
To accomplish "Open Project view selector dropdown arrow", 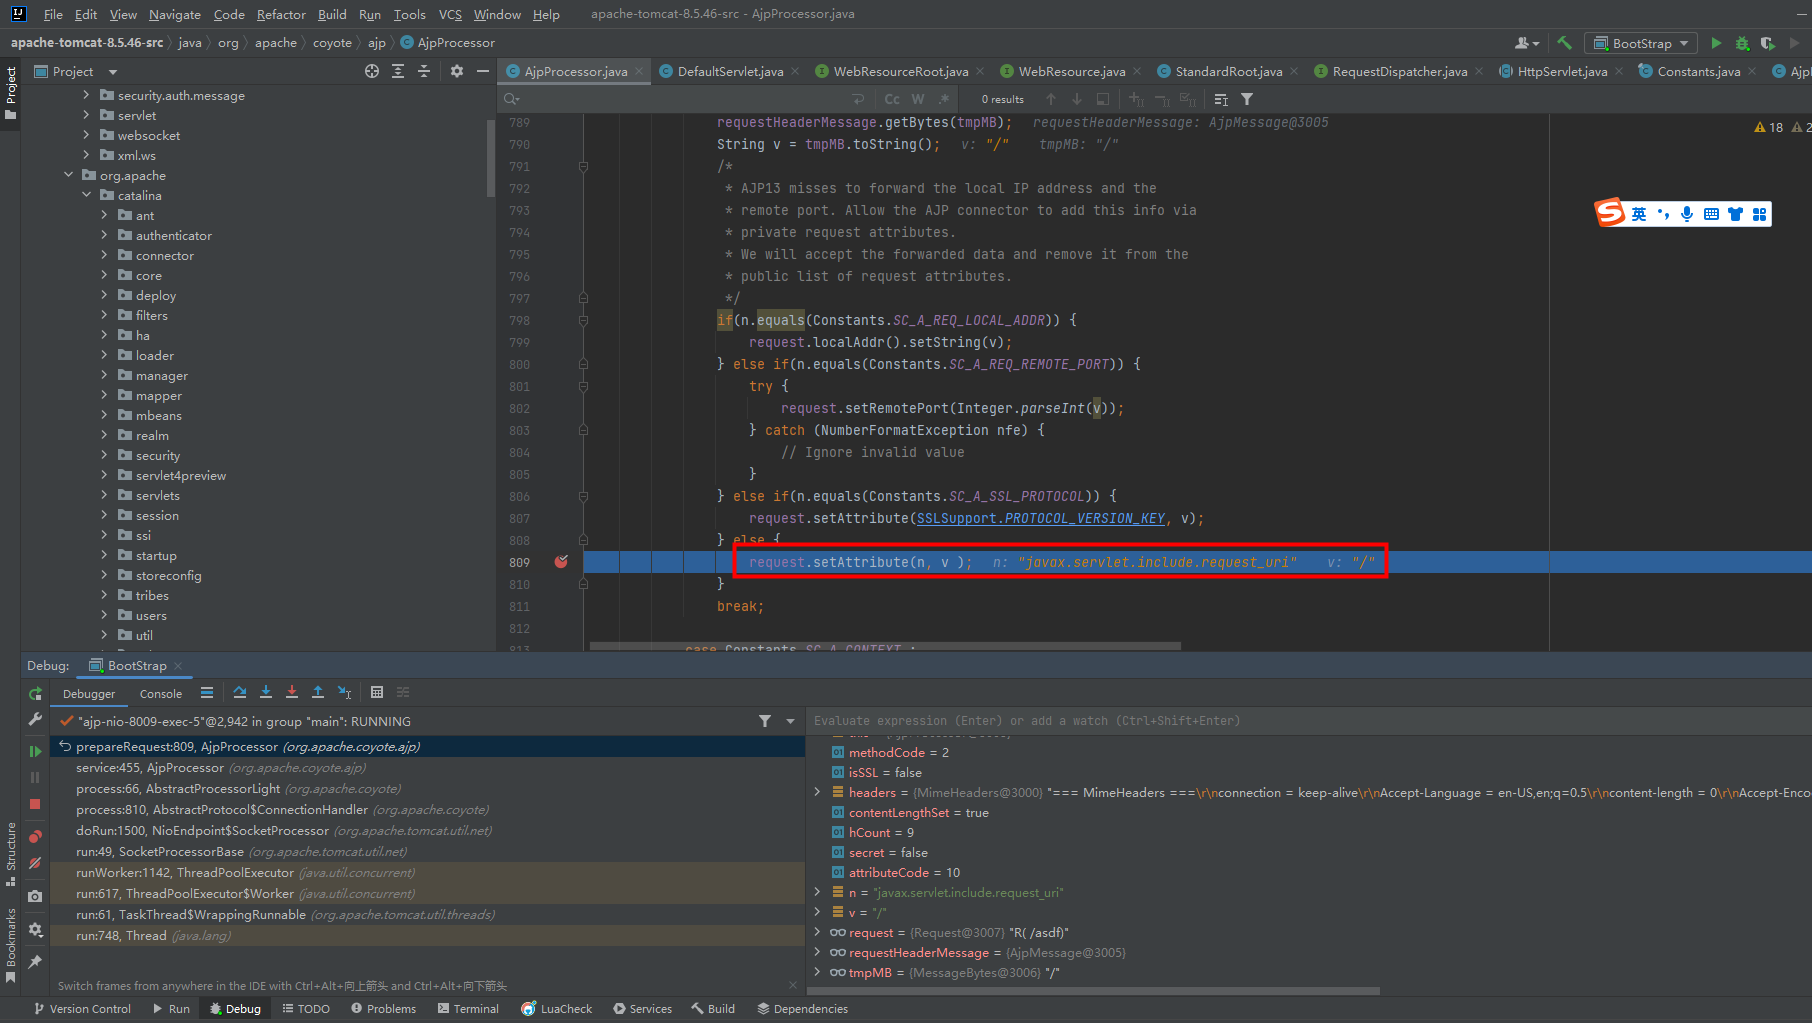I will click(113, 72).
